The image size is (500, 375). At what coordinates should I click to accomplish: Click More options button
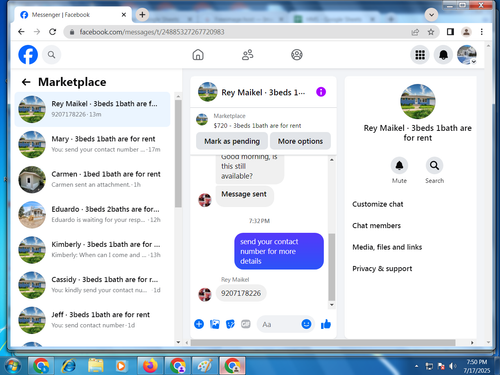(x=300, y=141)
